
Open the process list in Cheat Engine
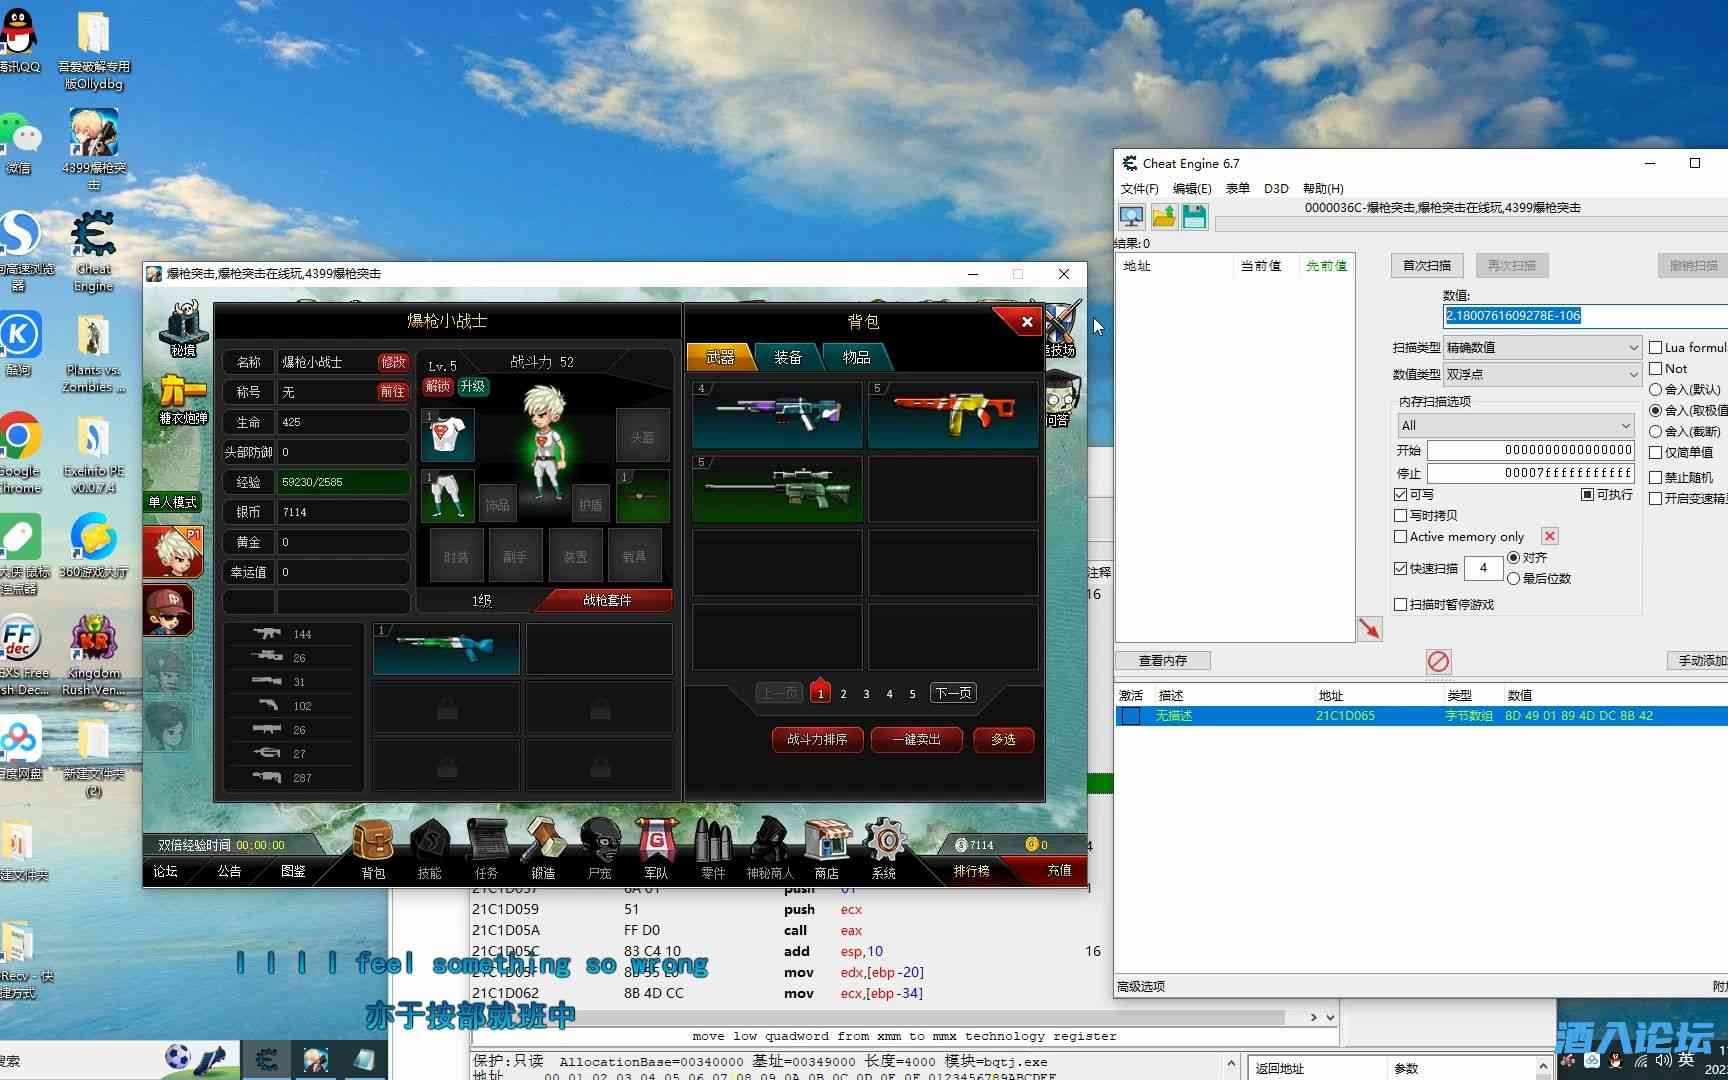point(1131,216)
